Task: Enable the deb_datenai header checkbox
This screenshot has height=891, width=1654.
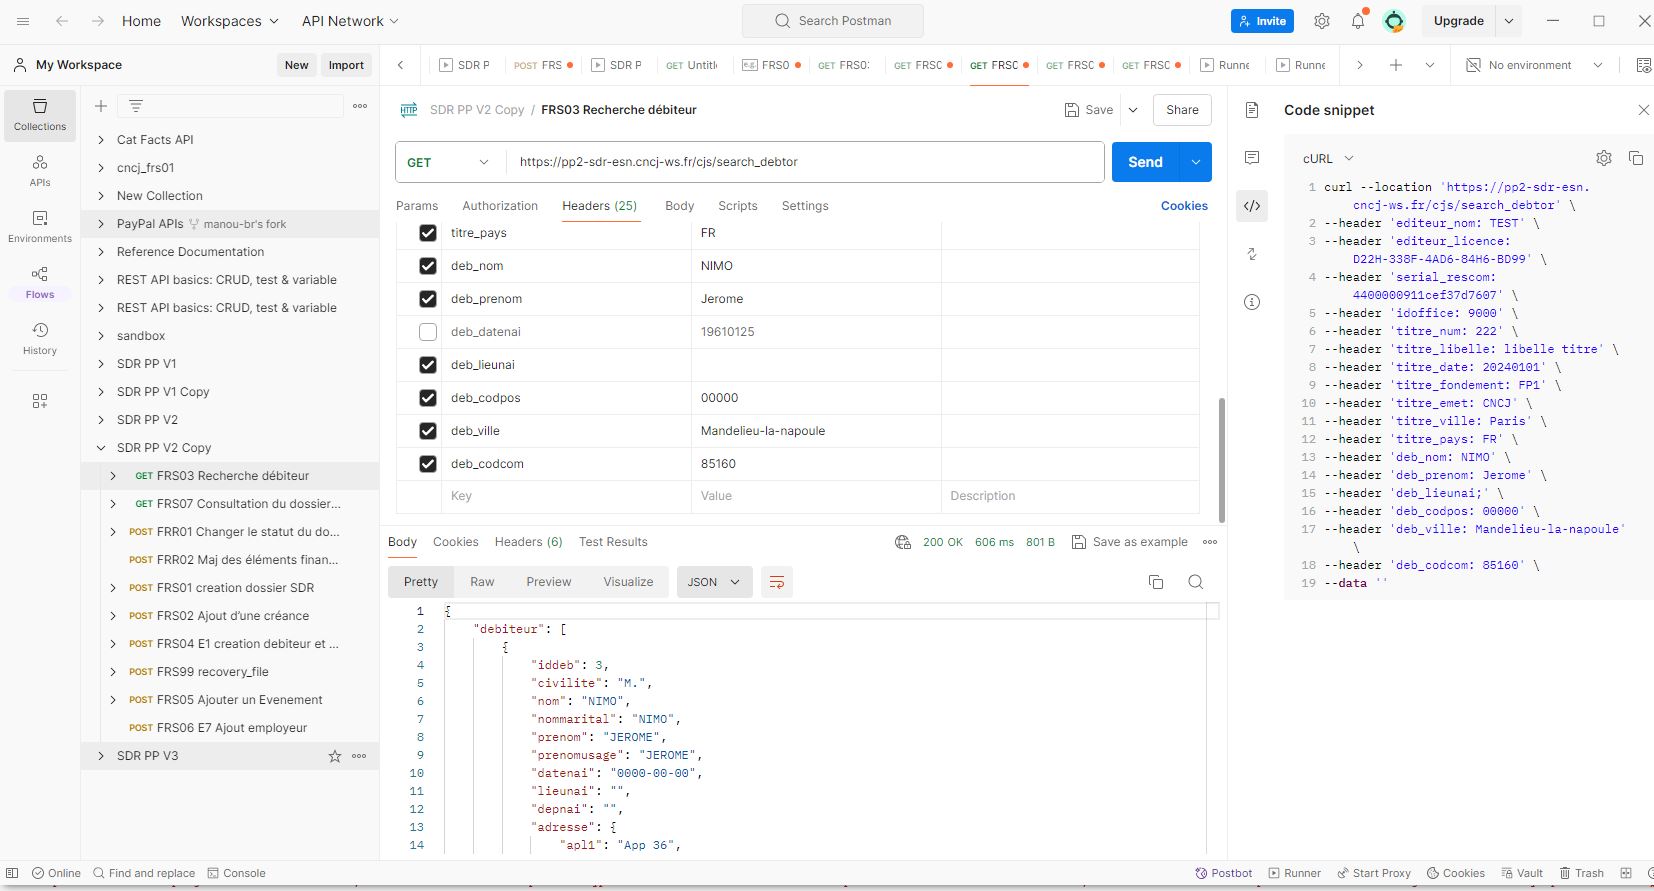Action: coord(428,332)
